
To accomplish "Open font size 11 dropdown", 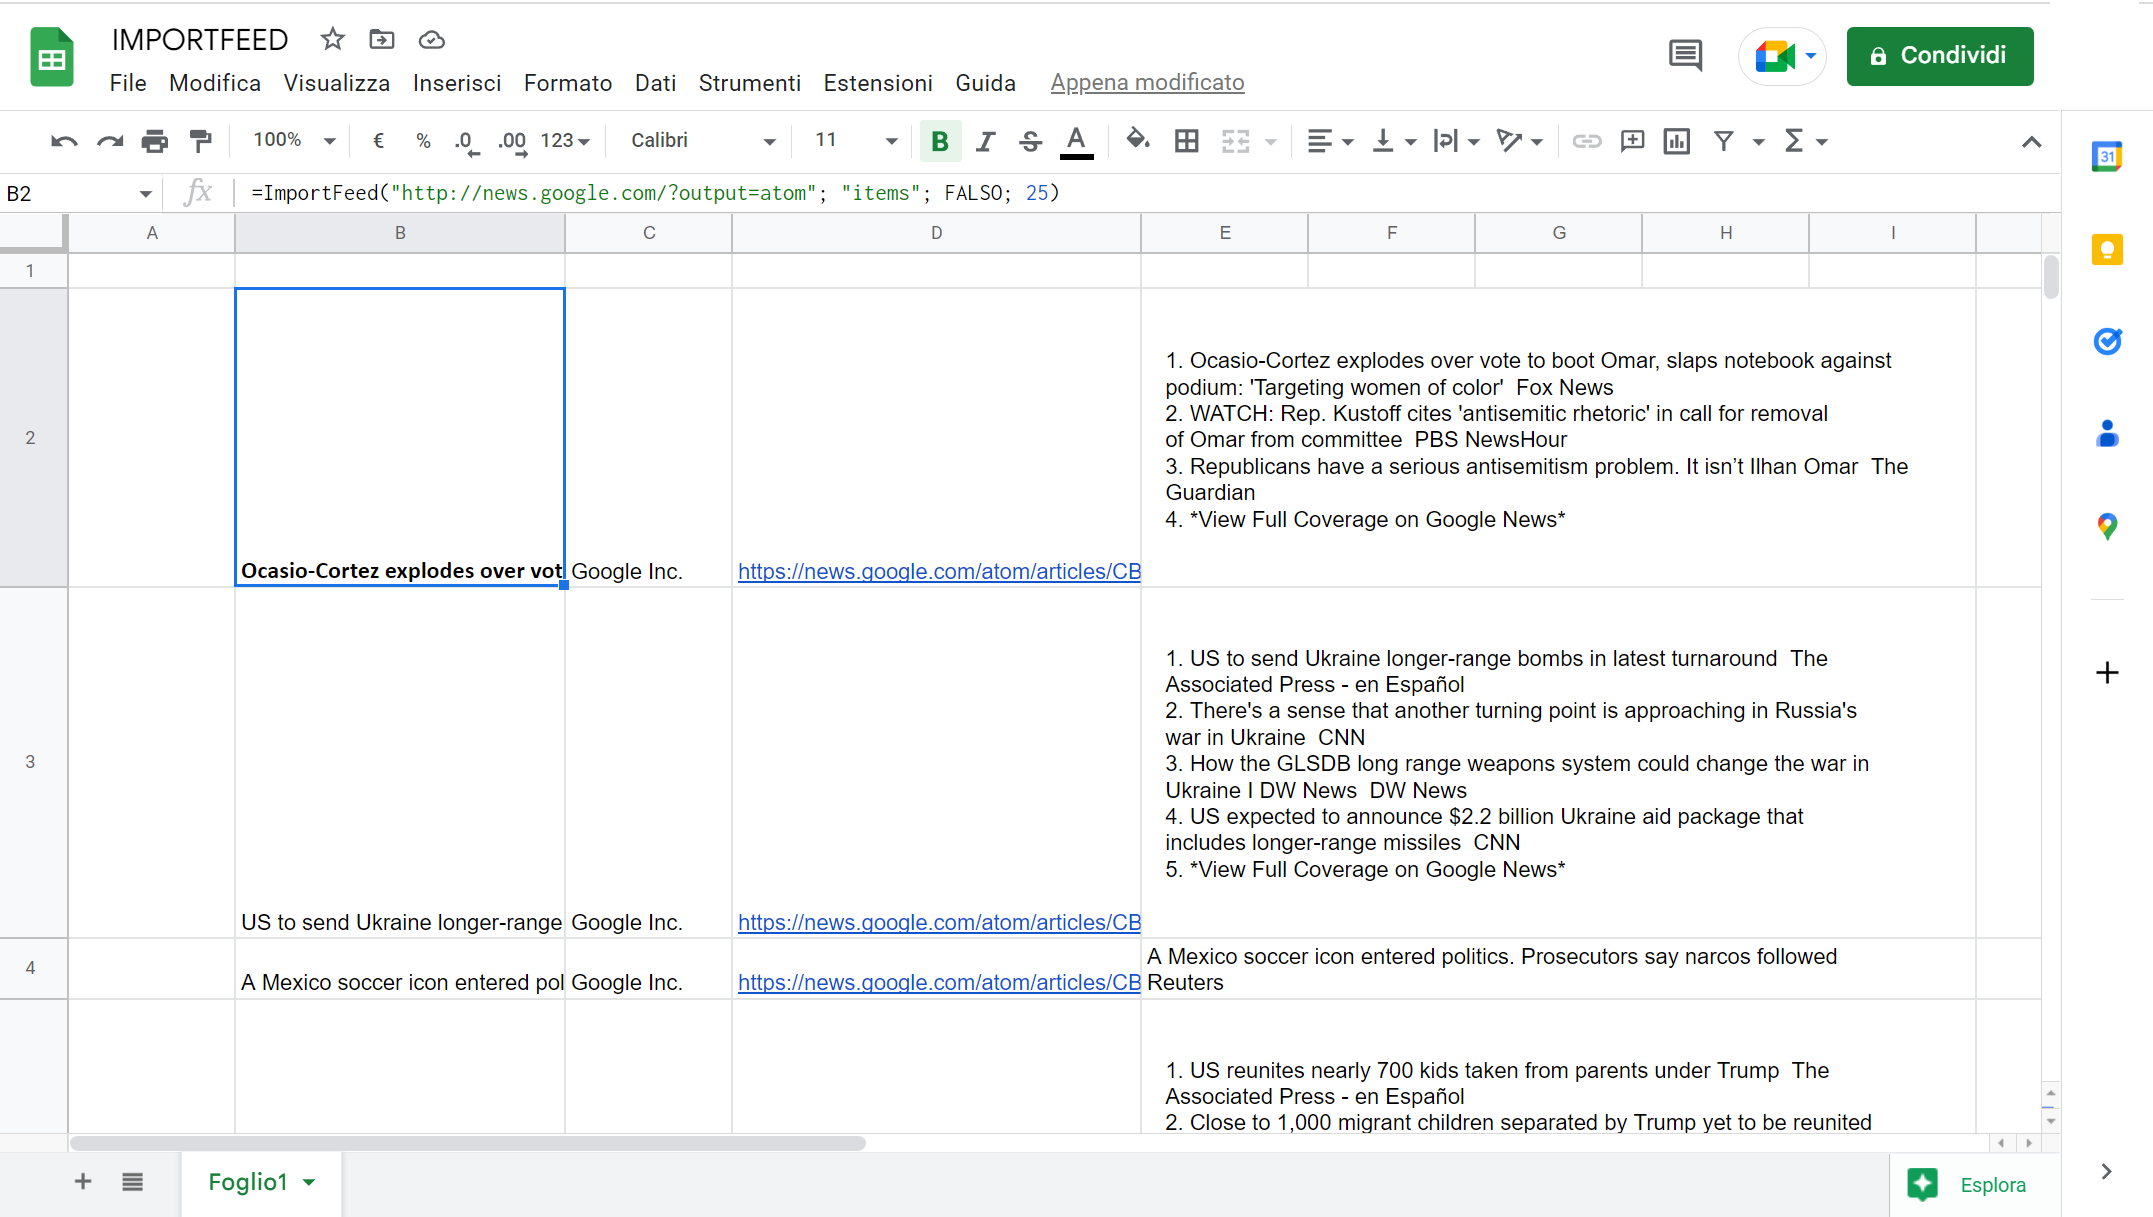I will point(855,141).
